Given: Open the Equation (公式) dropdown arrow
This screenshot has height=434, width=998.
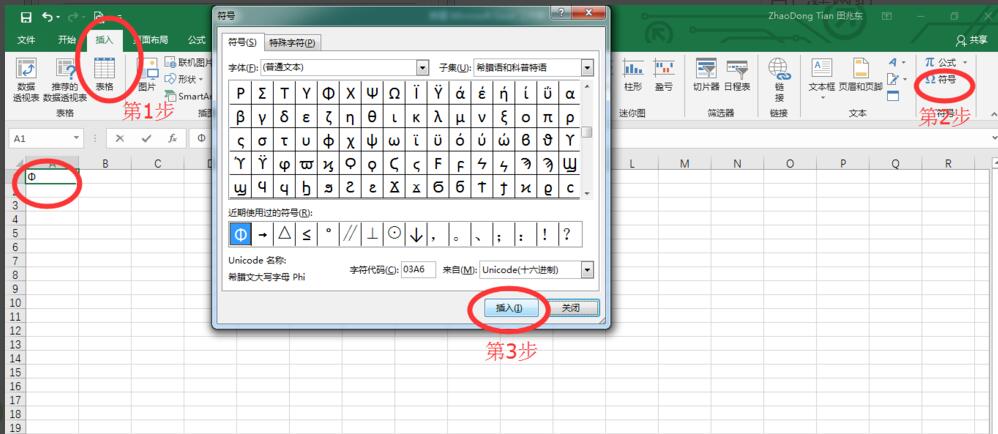Looking at the screenshot, I should (x=965, y=62).
